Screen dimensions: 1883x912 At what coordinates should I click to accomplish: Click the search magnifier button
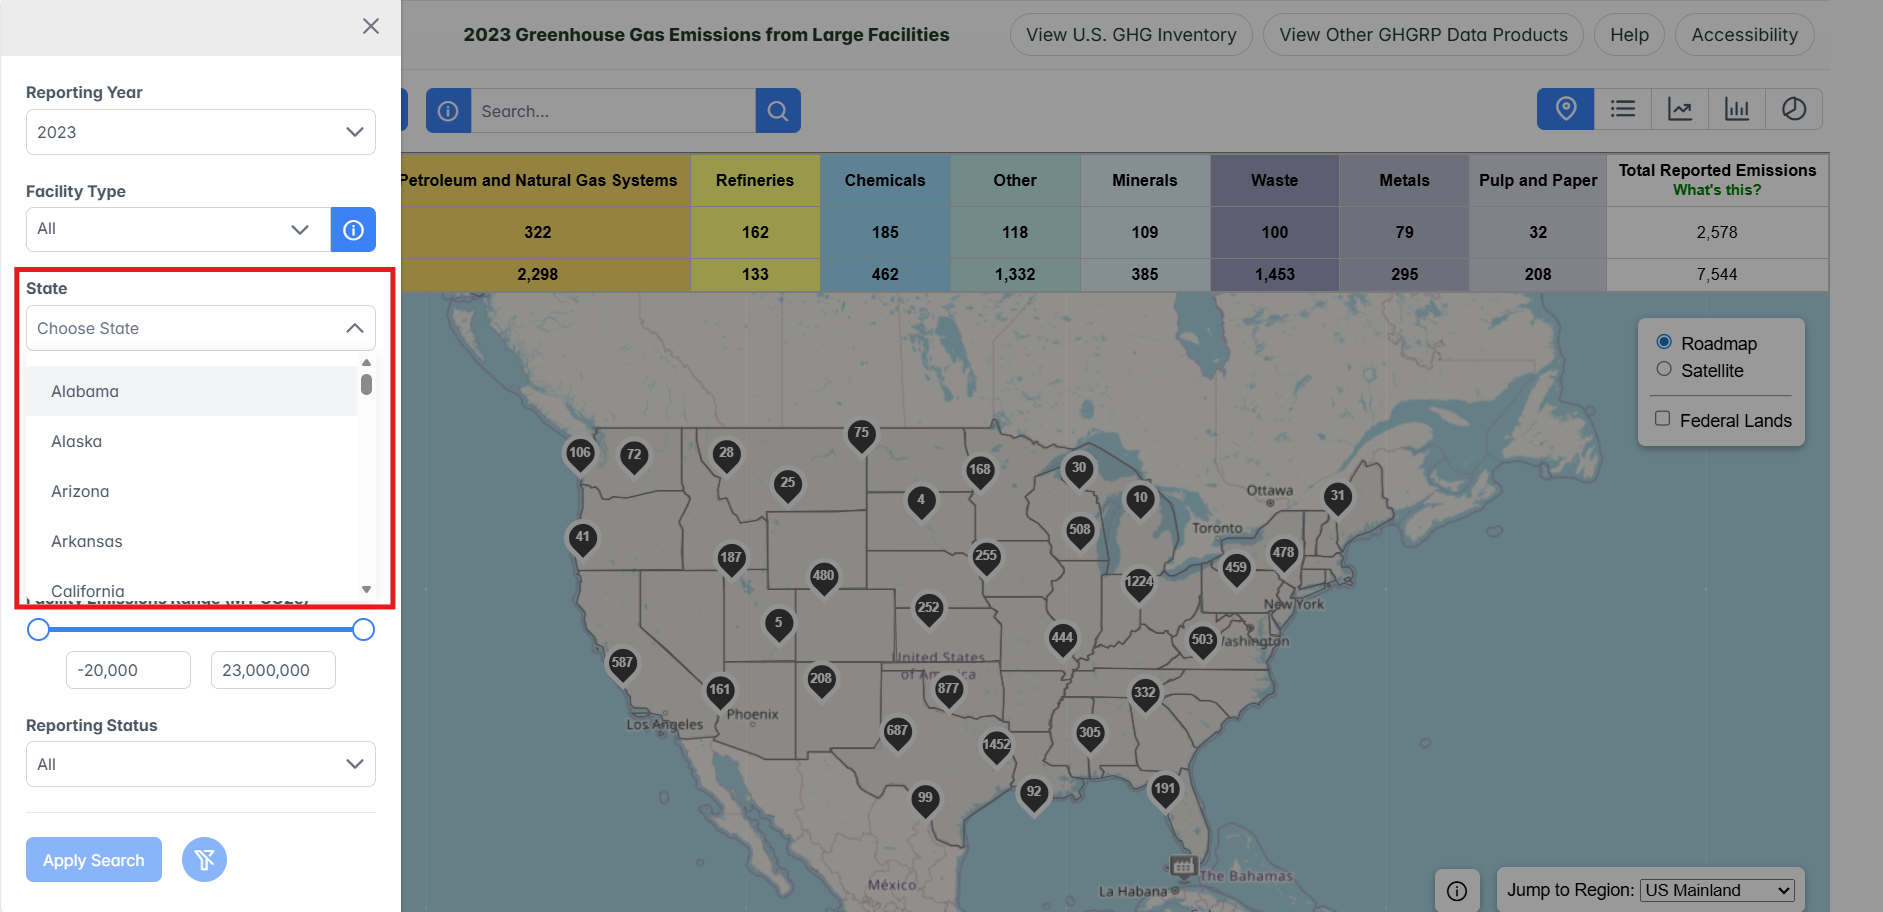point(778,111)
